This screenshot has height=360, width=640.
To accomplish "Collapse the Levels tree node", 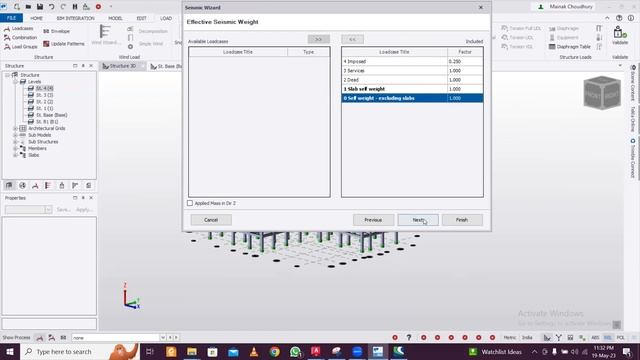I will tap(15, 82).
